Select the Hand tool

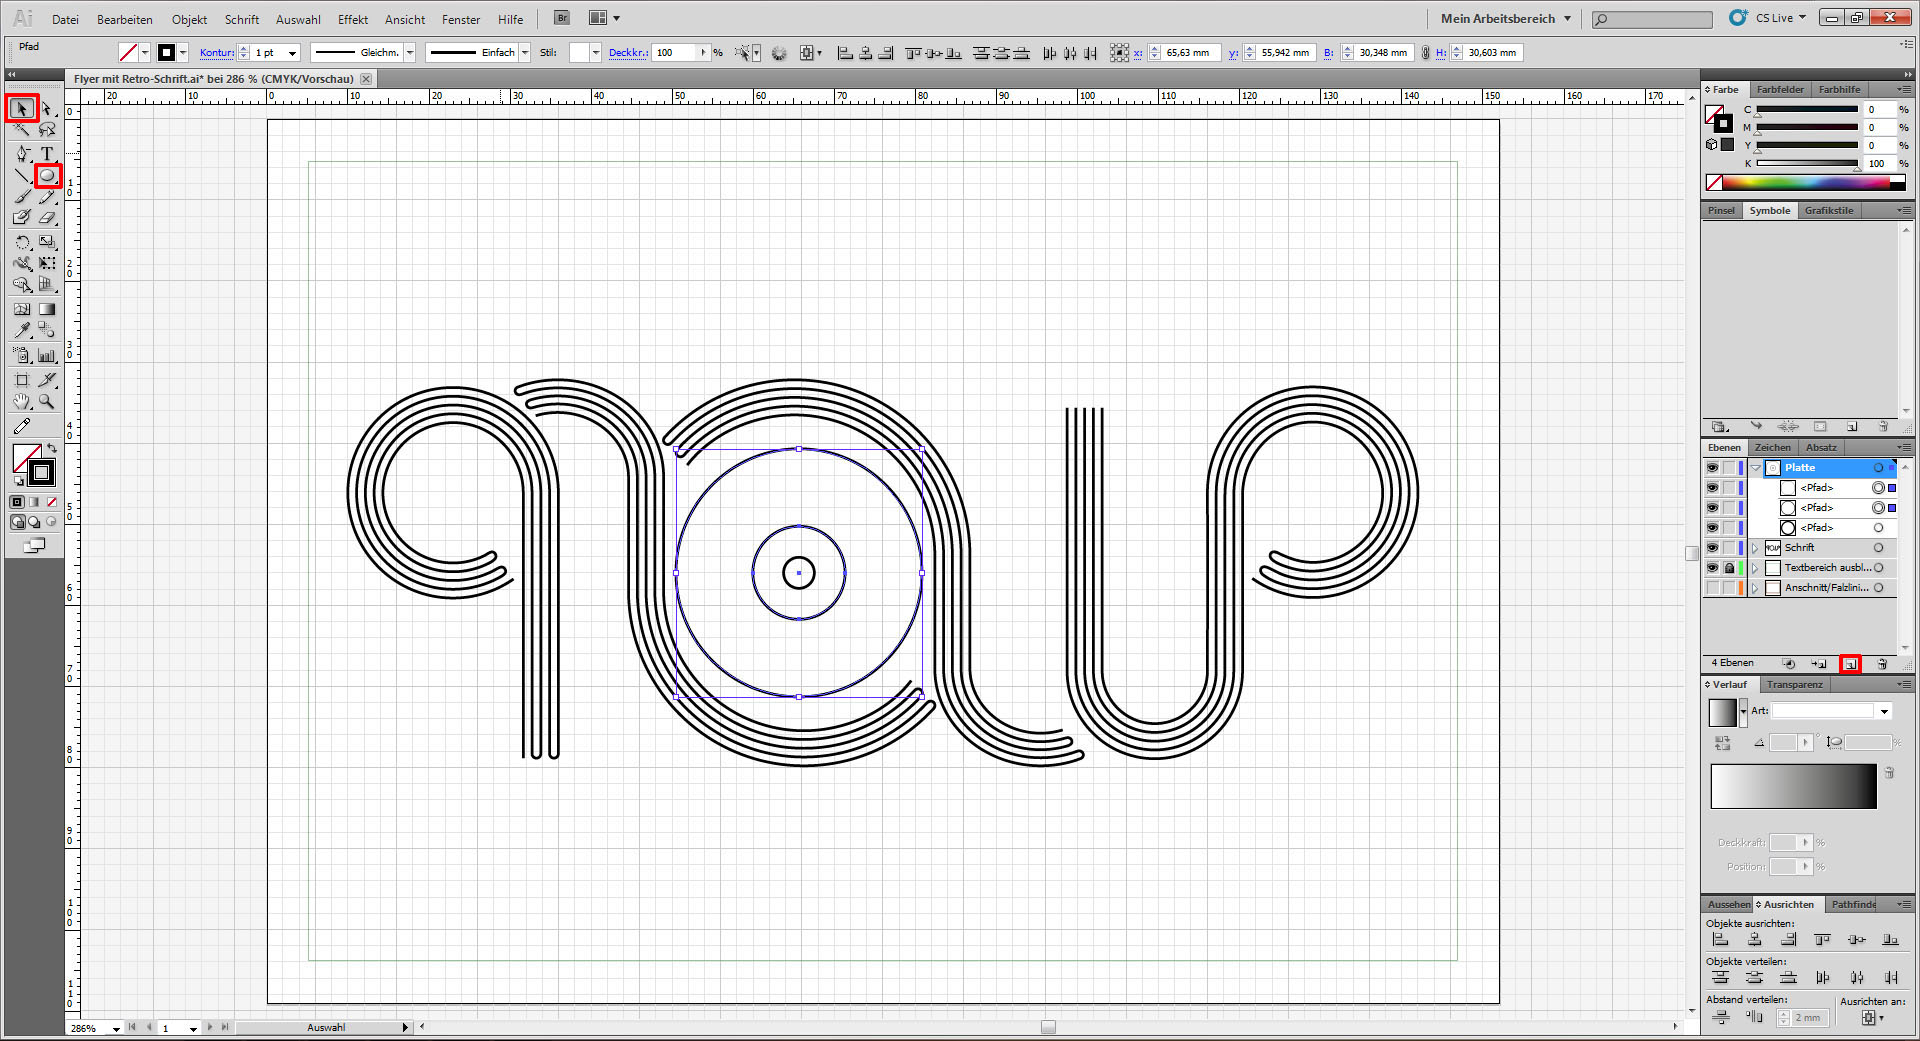point(22,402)
